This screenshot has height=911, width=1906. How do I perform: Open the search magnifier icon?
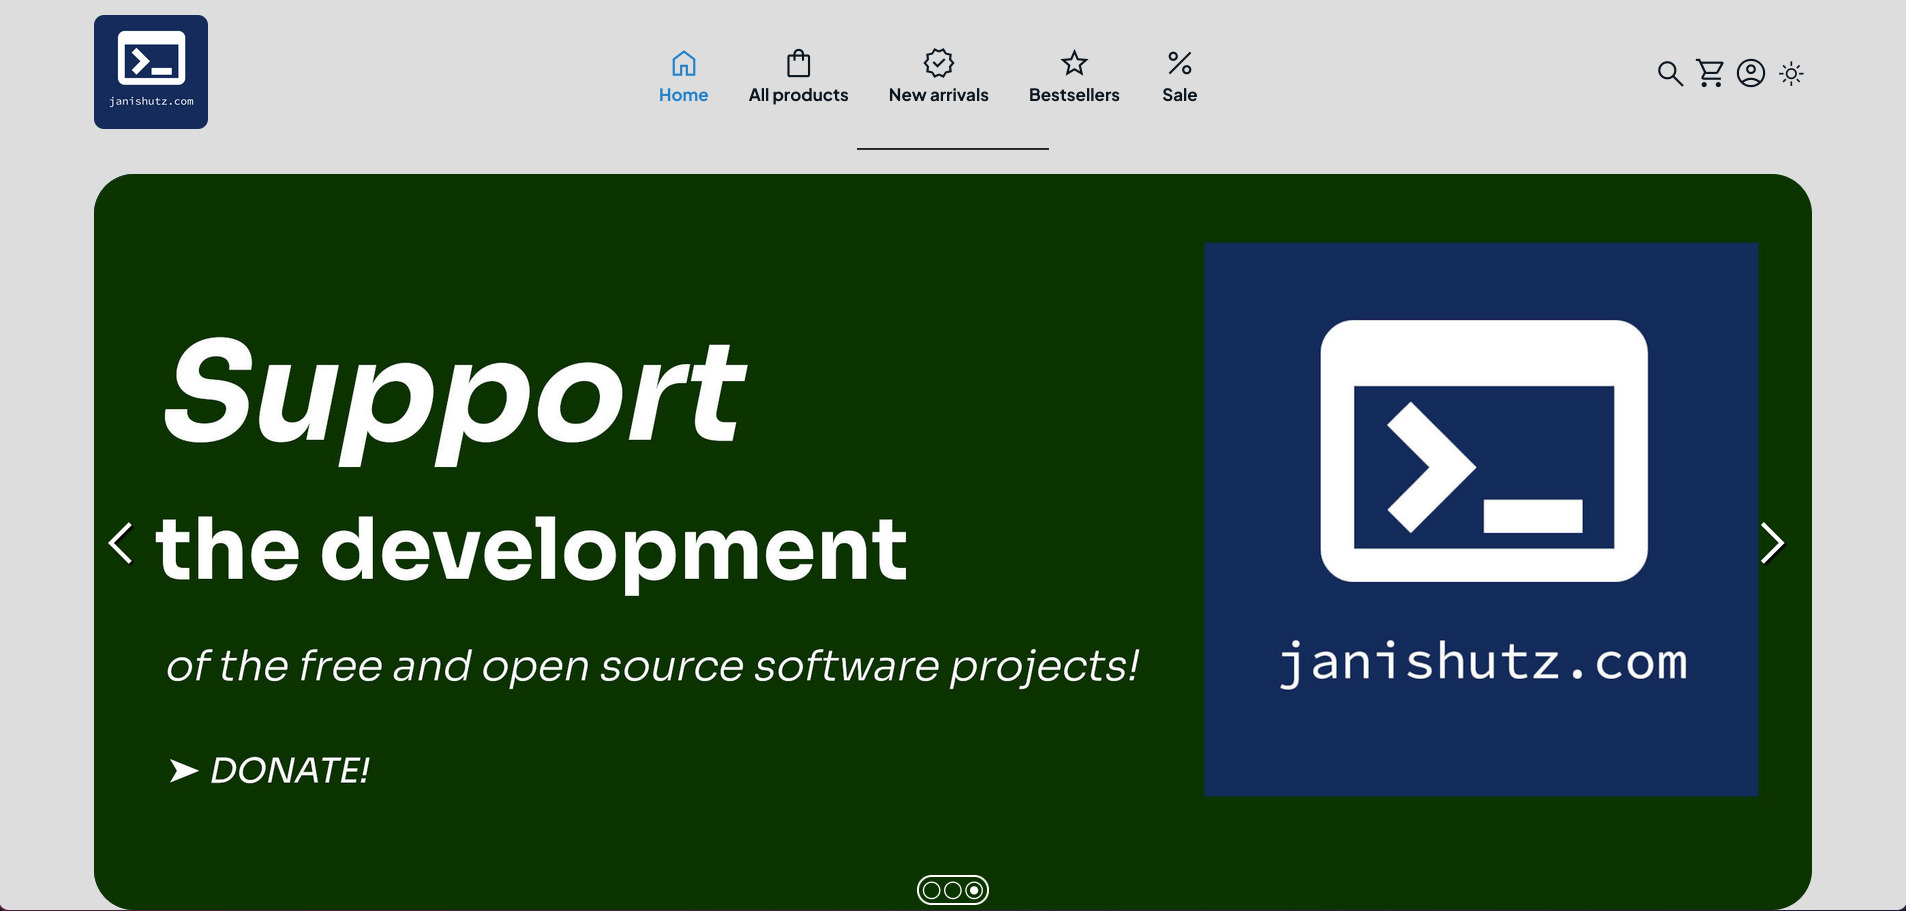click(x=1669, y=73)
